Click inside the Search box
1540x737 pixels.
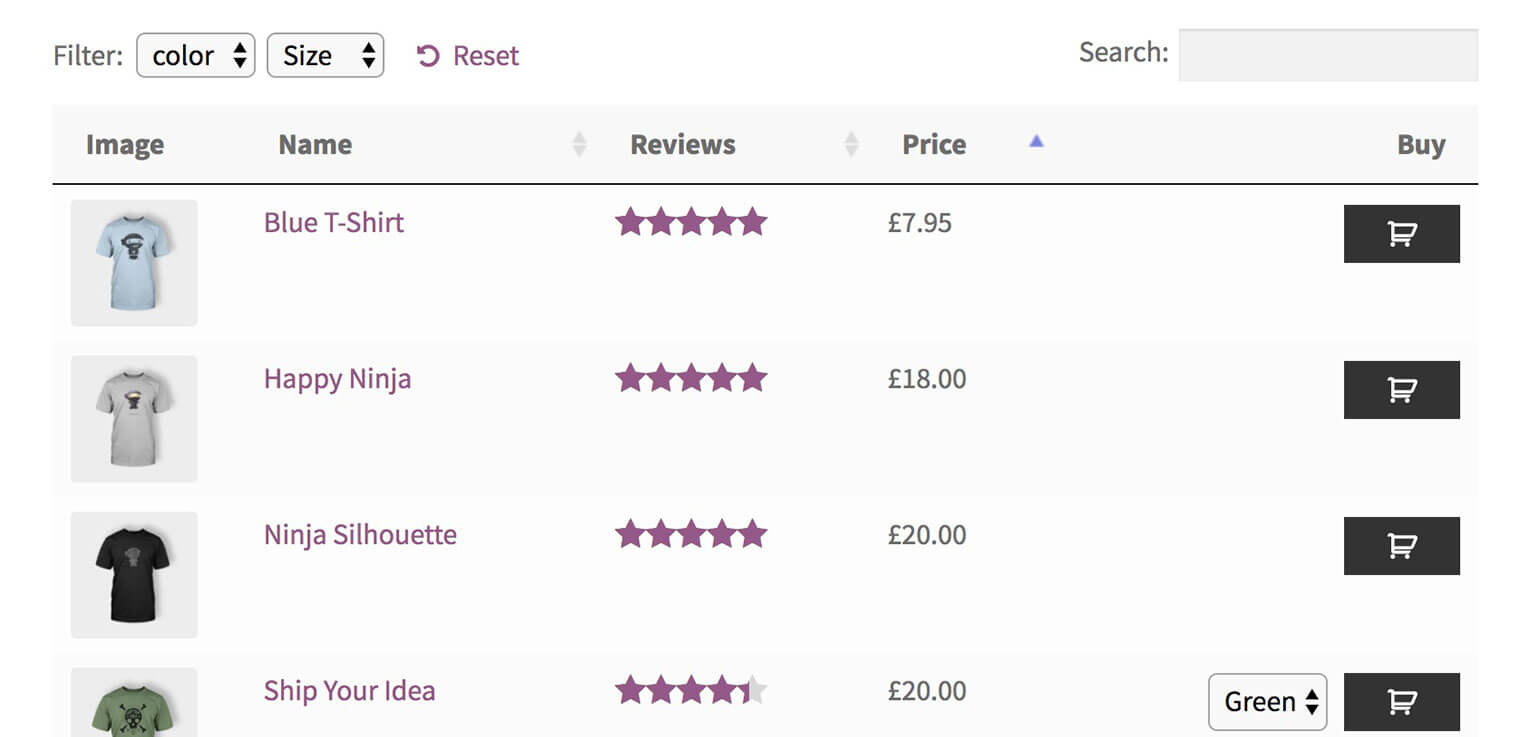point(1328,55)
